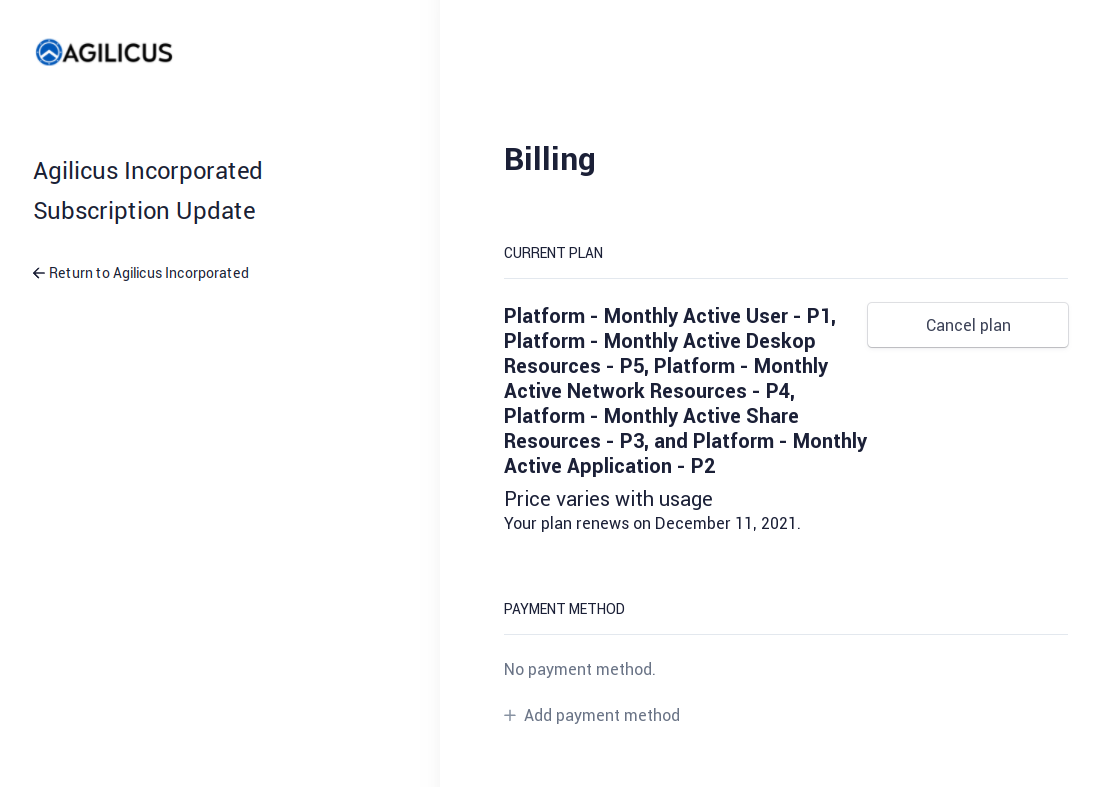1101x787 pixels.
Task: Click 'Active Application - P2' plan text
Action: 609,466
